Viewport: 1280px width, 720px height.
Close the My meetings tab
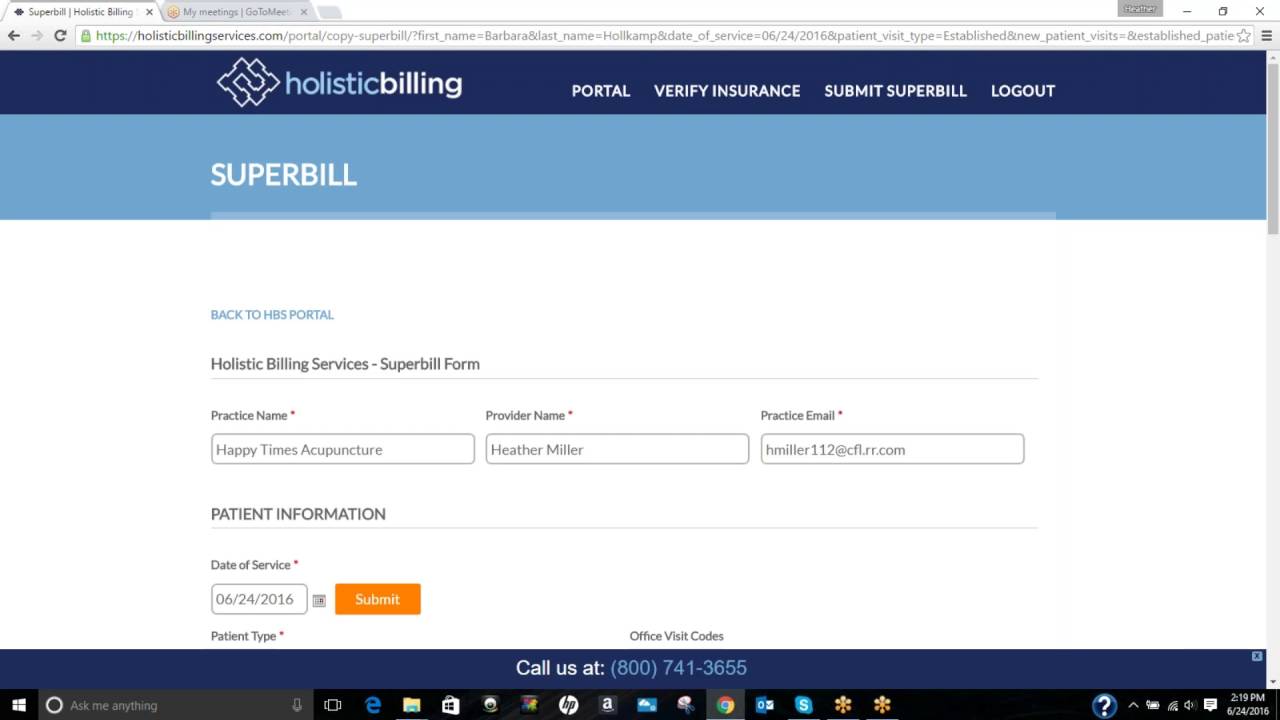[304, 12]
